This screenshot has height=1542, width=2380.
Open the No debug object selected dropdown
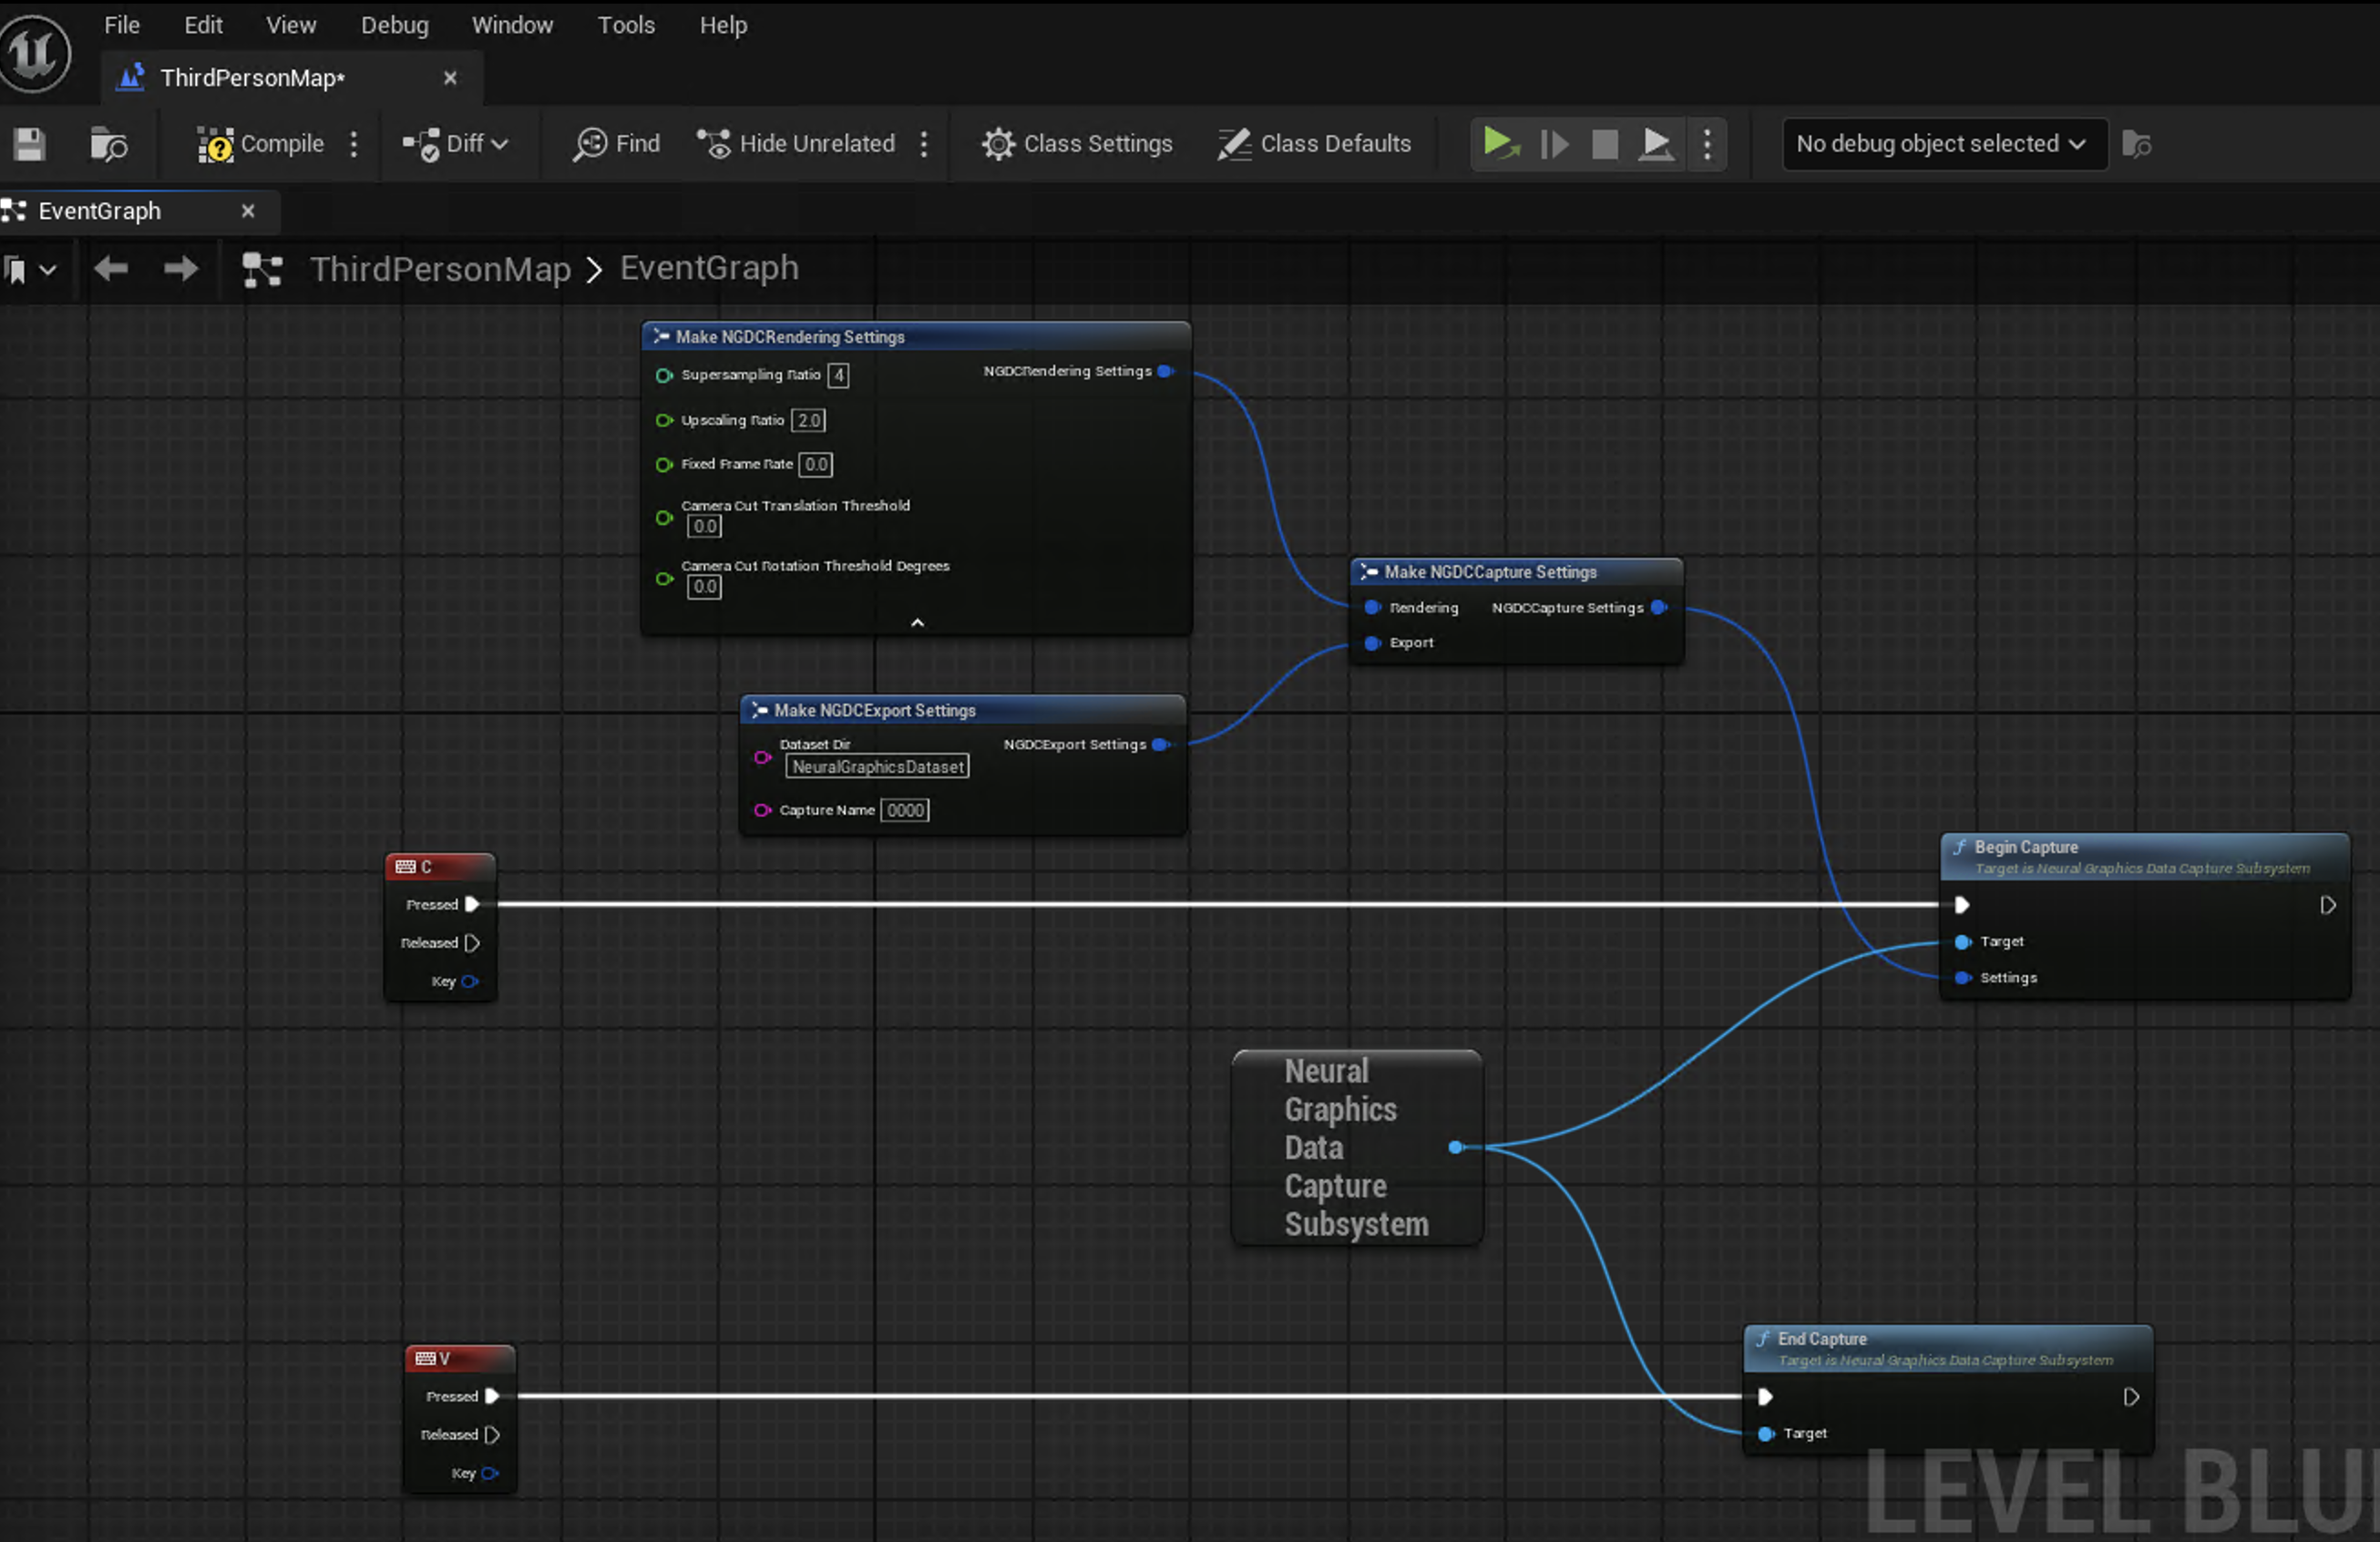[1942, 144]
